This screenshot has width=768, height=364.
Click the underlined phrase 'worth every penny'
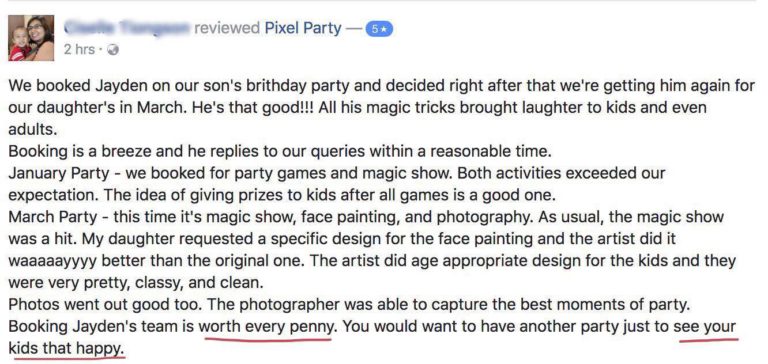tap(268, 326)
